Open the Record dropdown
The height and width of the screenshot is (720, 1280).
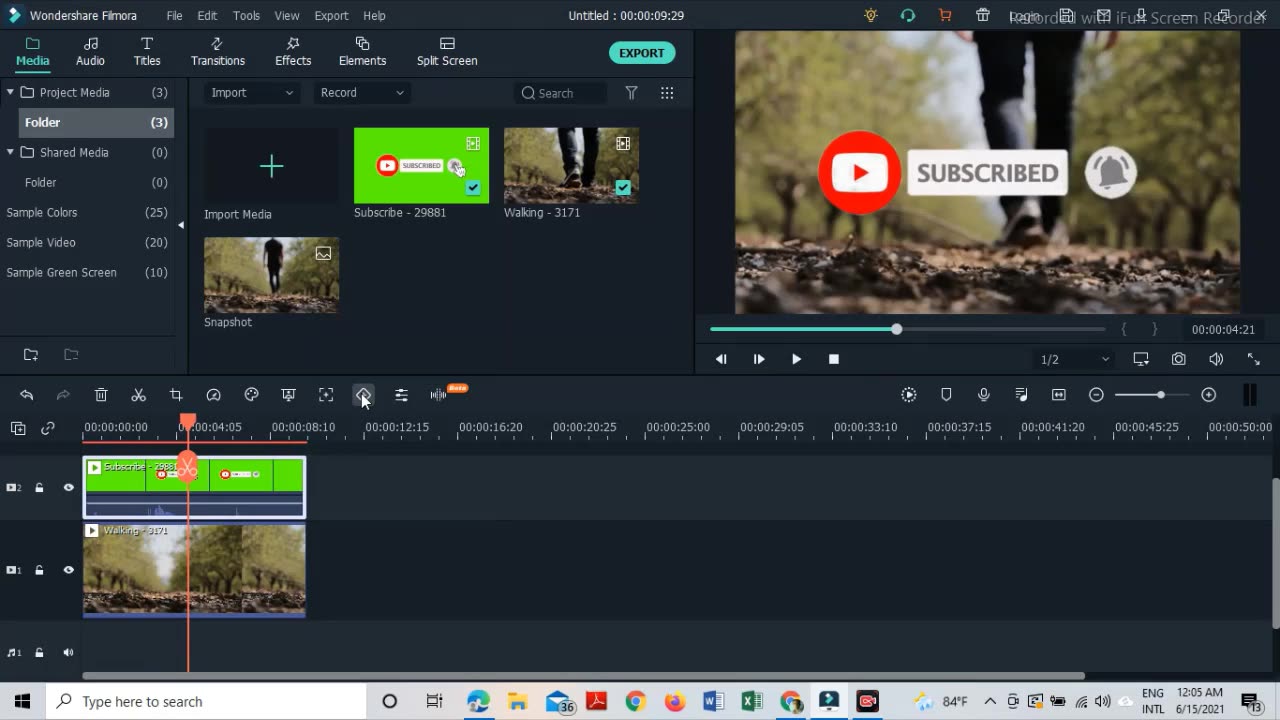pyautogui.click(x=362, y=93)
